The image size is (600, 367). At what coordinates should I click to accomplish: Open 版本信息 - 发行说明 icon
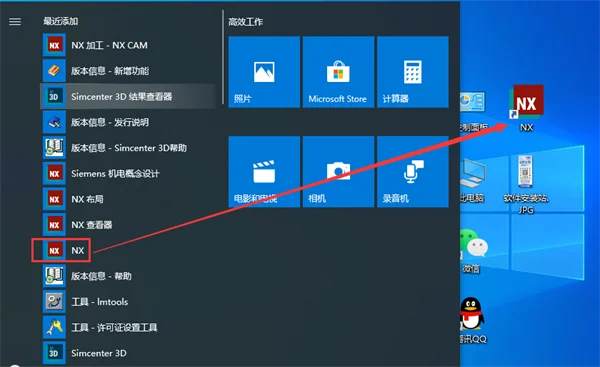coord(54,122)
